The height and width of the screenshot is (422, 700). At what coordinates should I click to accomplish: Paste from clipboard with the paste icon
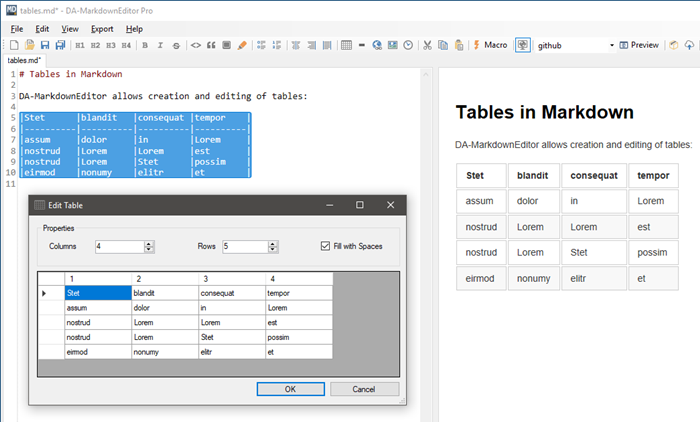coord(458,45)
